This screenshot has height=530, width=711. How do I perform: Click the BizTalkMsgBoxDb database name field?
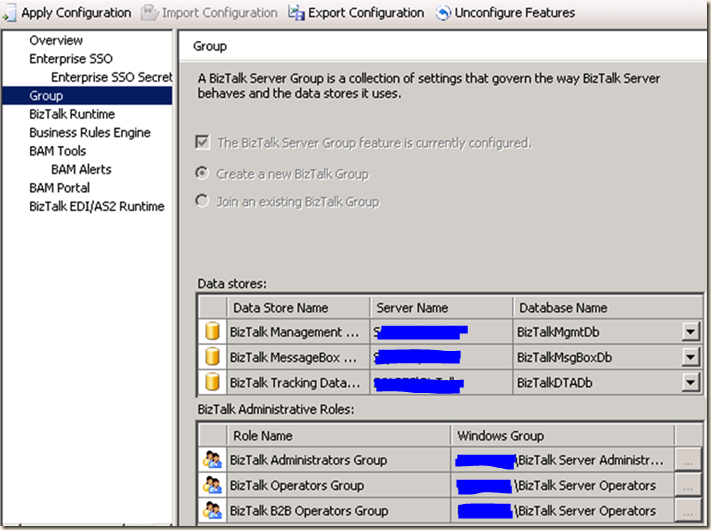(597, 357)
